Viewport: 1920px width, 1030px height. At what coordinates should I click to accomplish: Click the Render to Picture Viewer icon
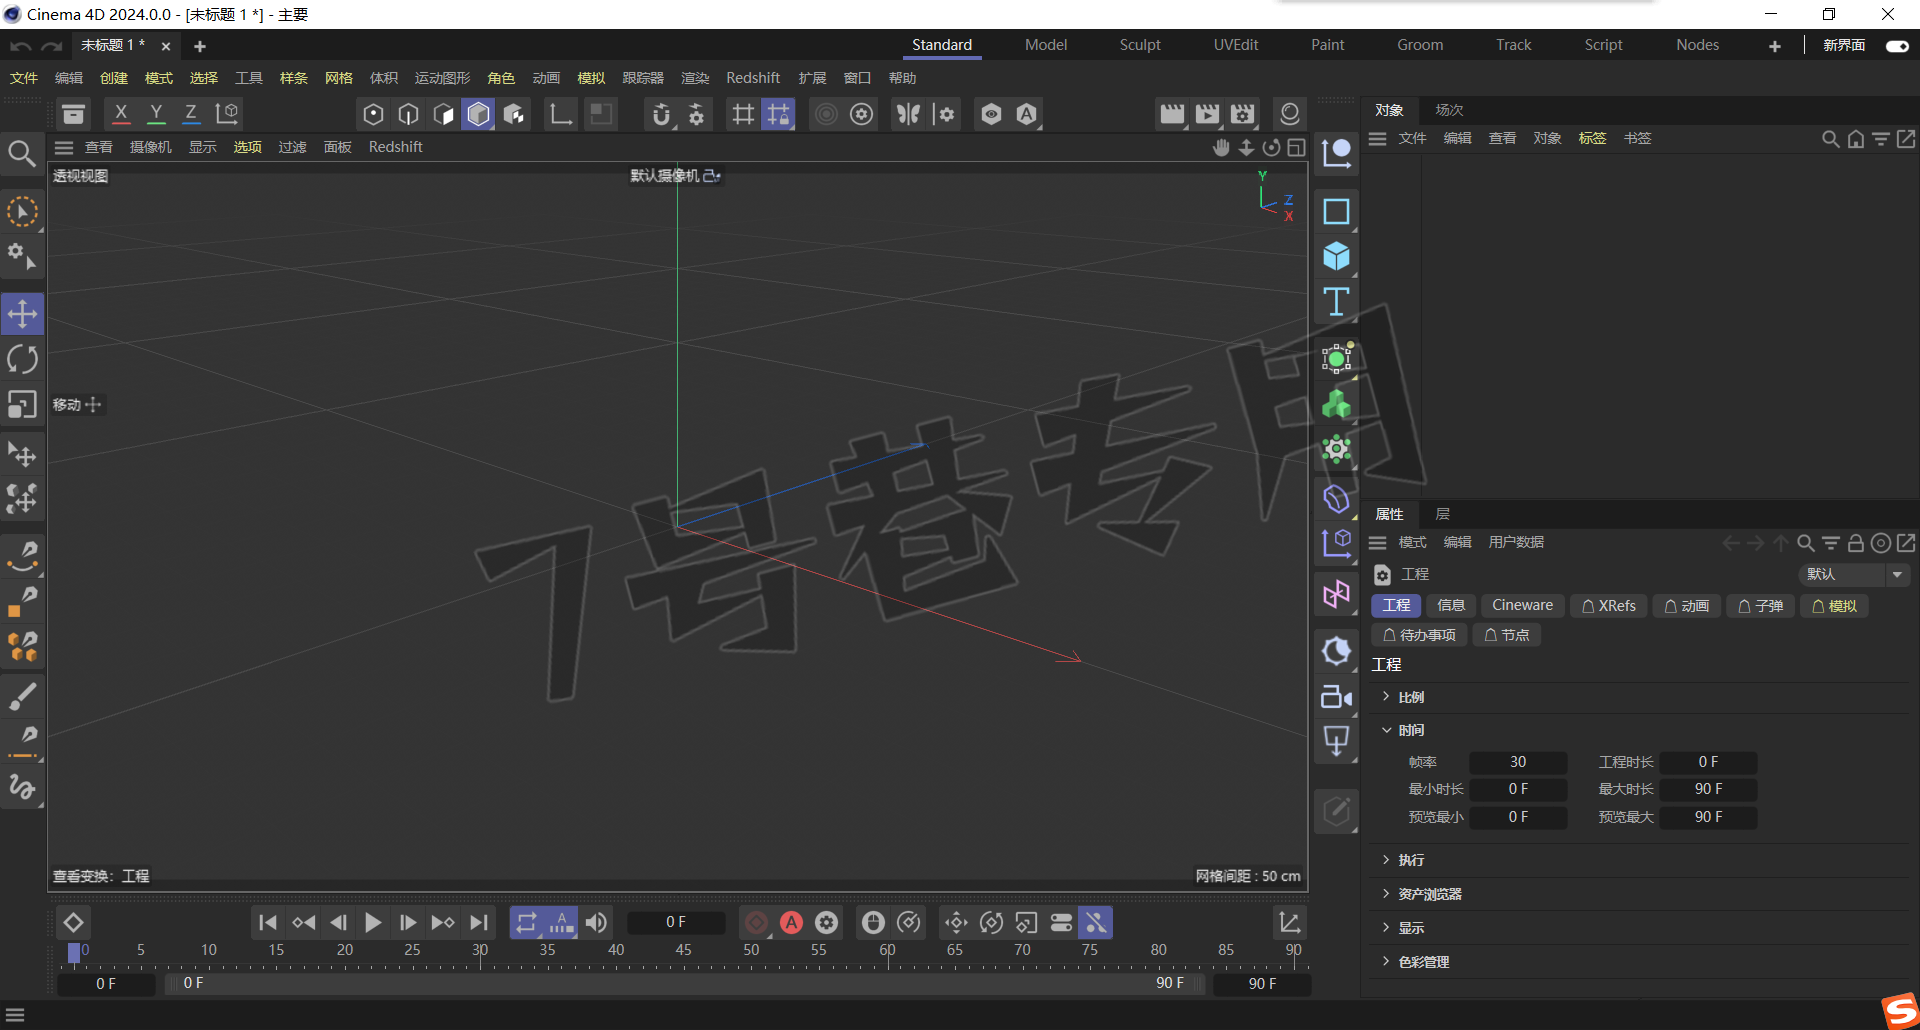click(x=1207, y=114)
